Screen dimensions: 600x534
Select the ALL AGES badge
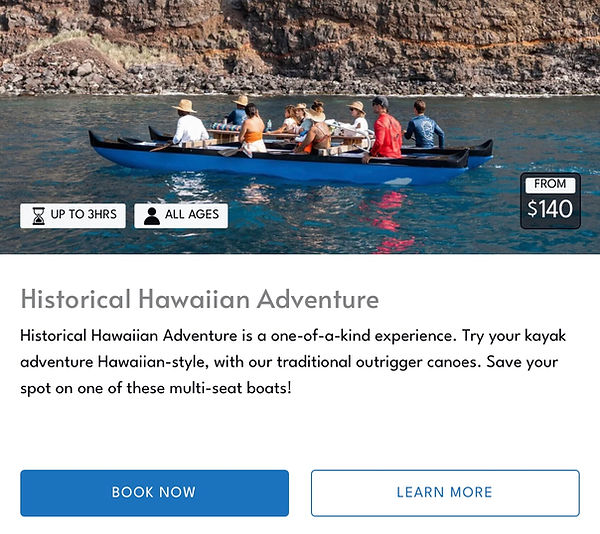click(x=181, y=216)
